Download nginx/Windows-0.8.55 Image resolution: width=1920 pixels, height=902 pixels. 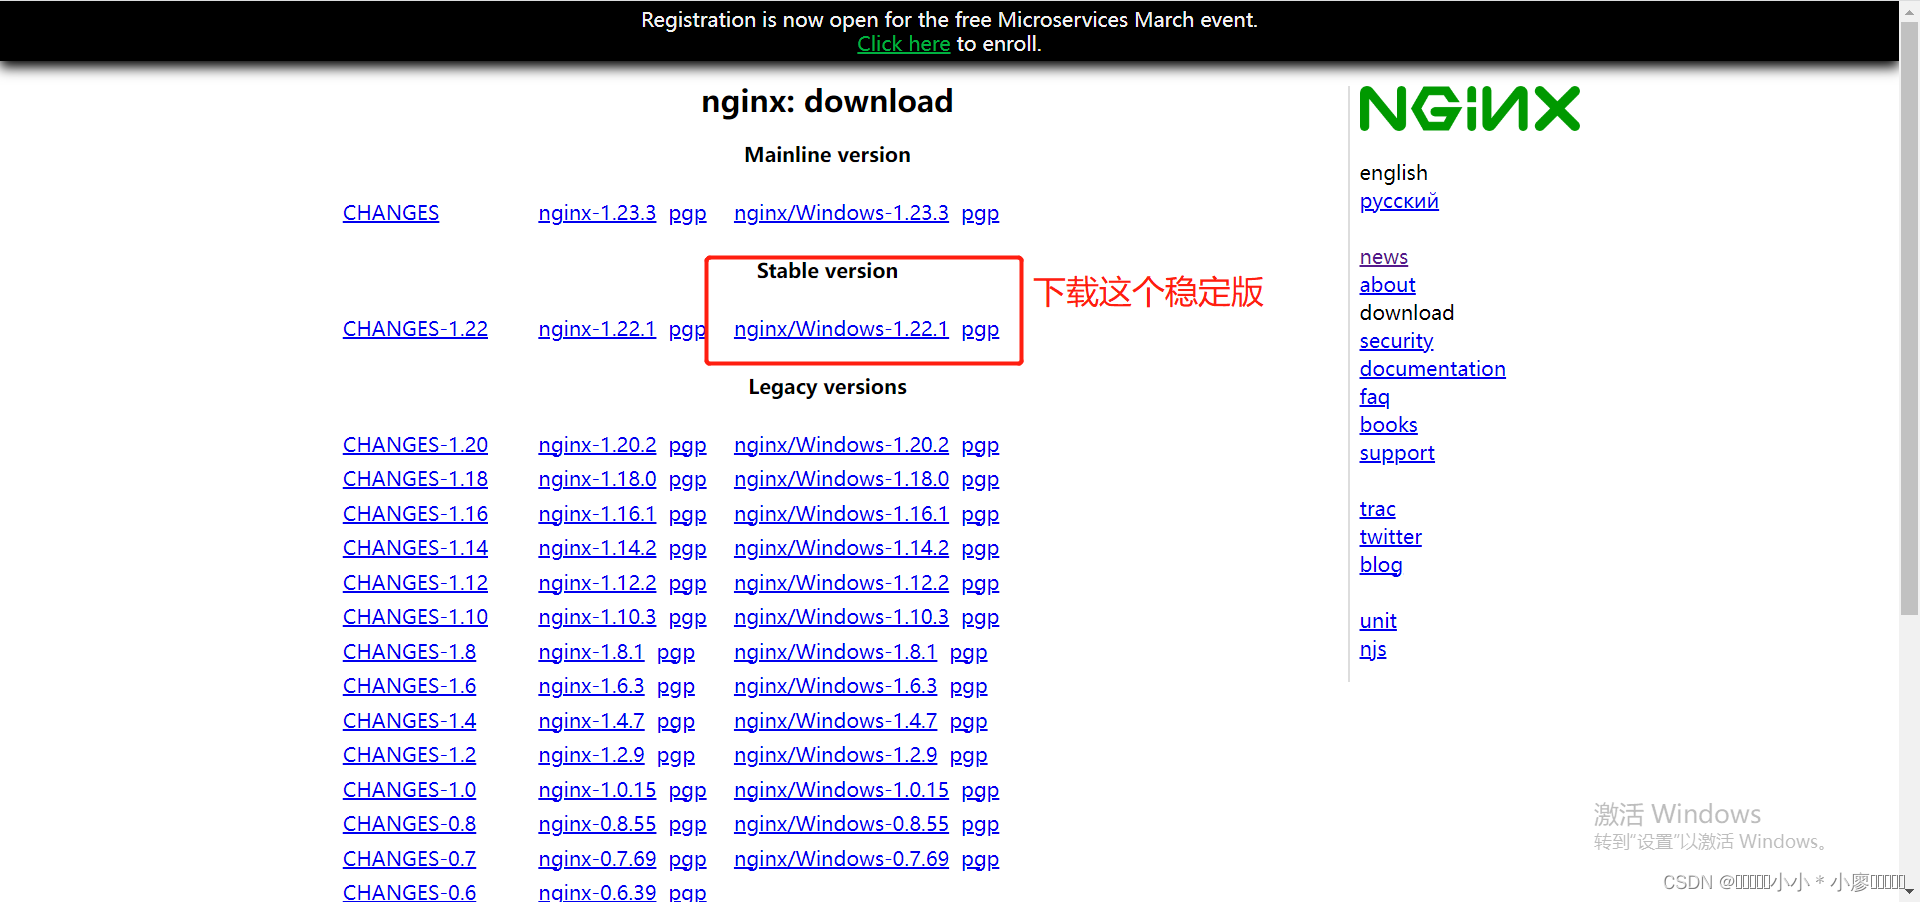click(841, 824)
